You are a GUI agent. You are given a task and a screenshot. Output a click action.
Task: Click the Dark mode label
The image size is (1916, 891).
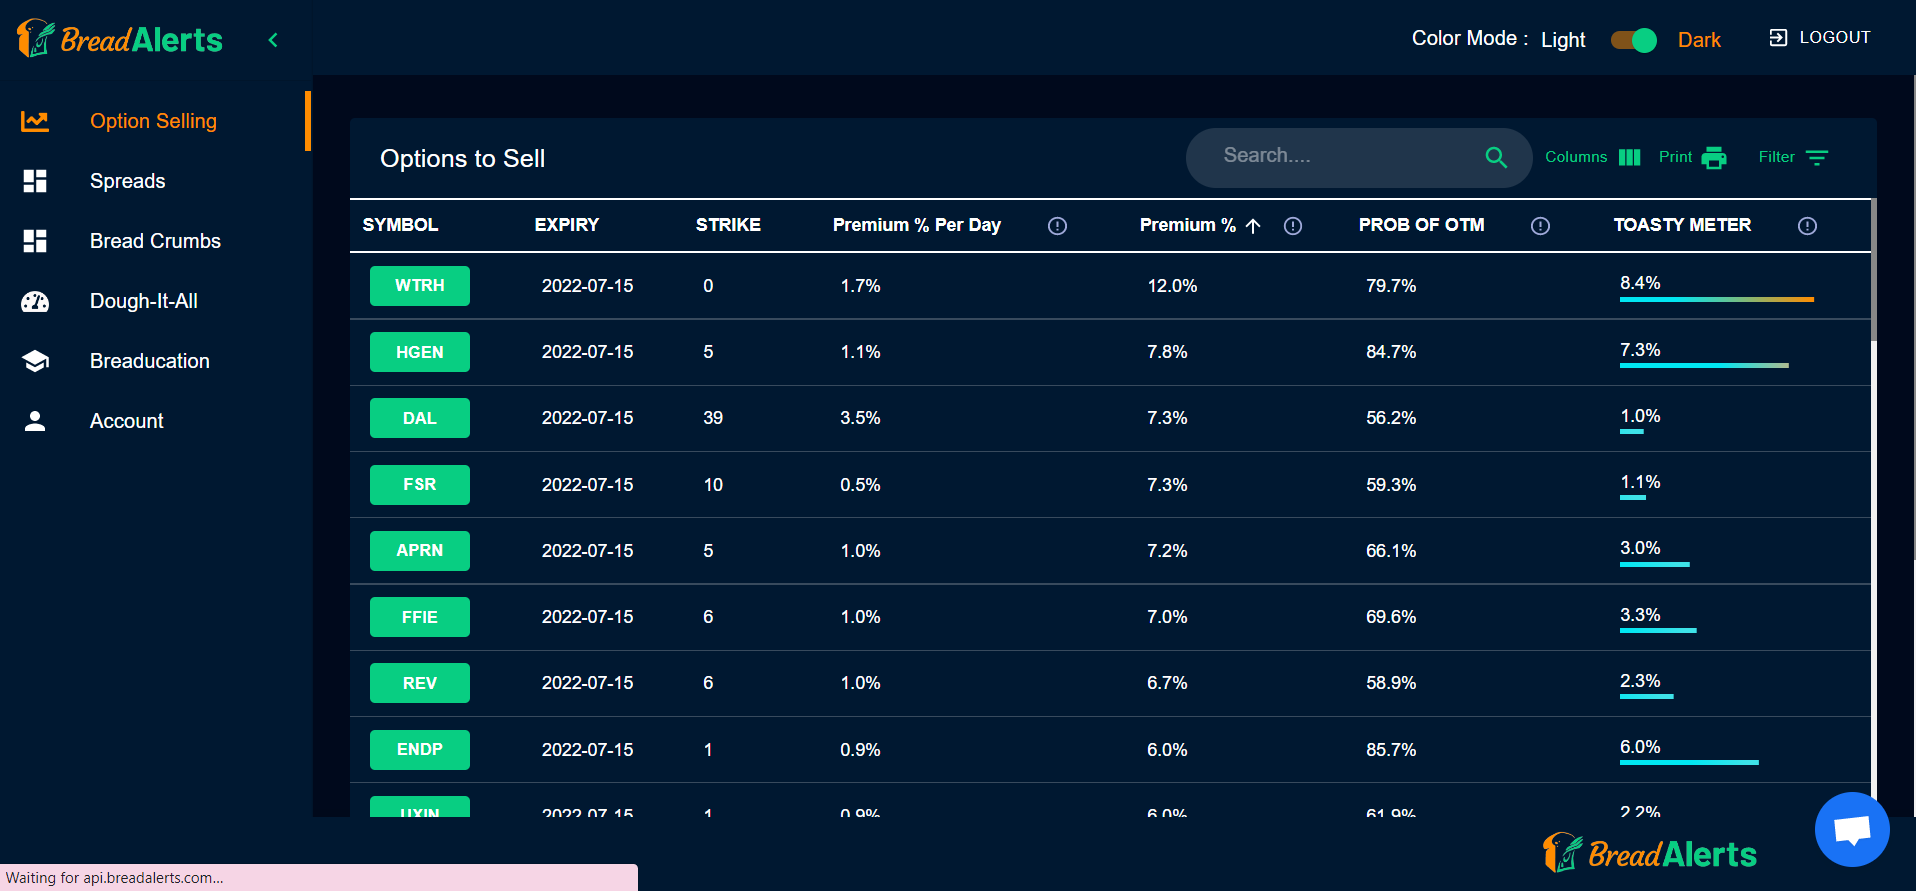(1699, 40)
